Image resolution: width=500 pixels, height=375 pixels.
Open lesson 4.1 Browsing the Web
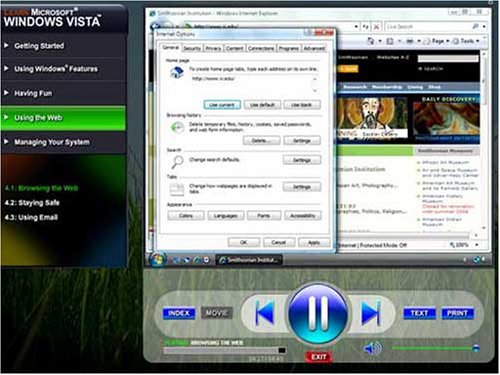(x=42, y=188)
